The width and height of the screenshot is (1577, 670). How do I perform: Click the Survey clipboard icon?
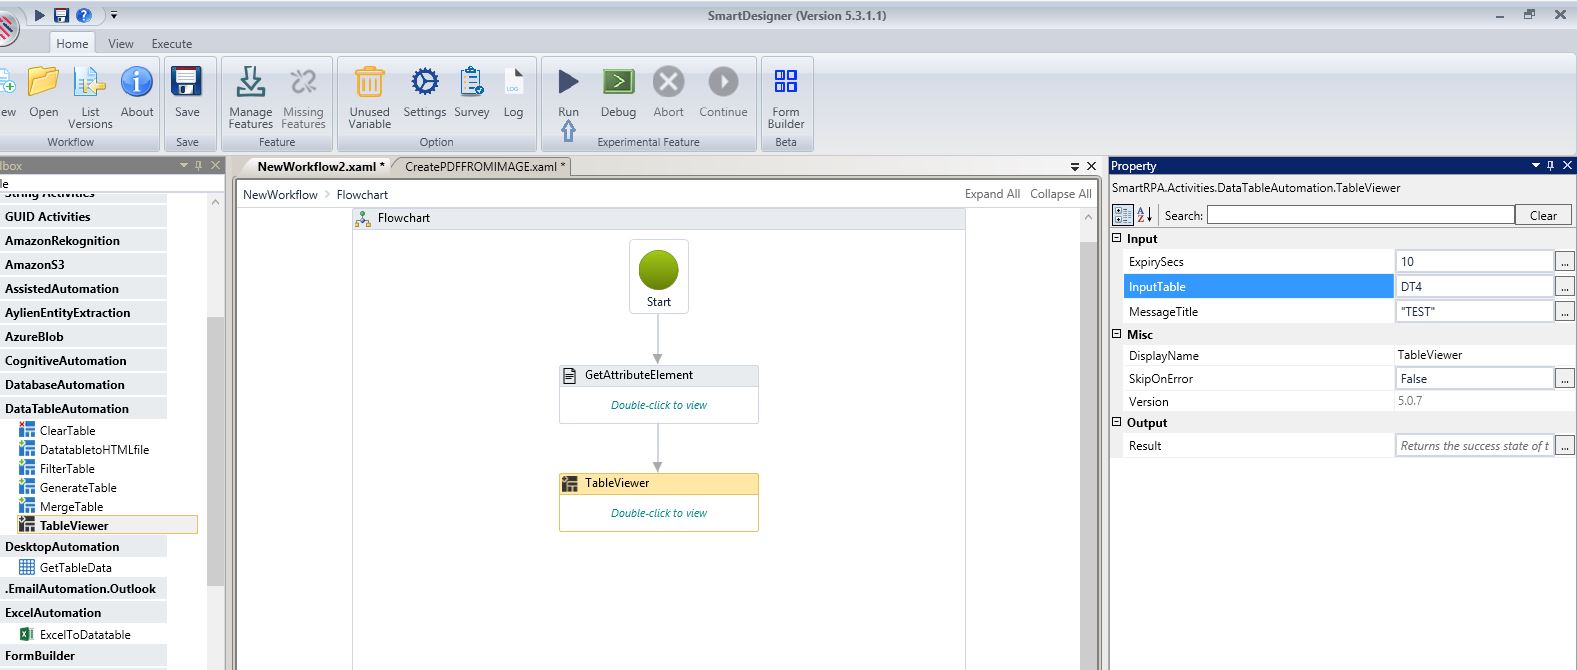(x=471, y=82)
